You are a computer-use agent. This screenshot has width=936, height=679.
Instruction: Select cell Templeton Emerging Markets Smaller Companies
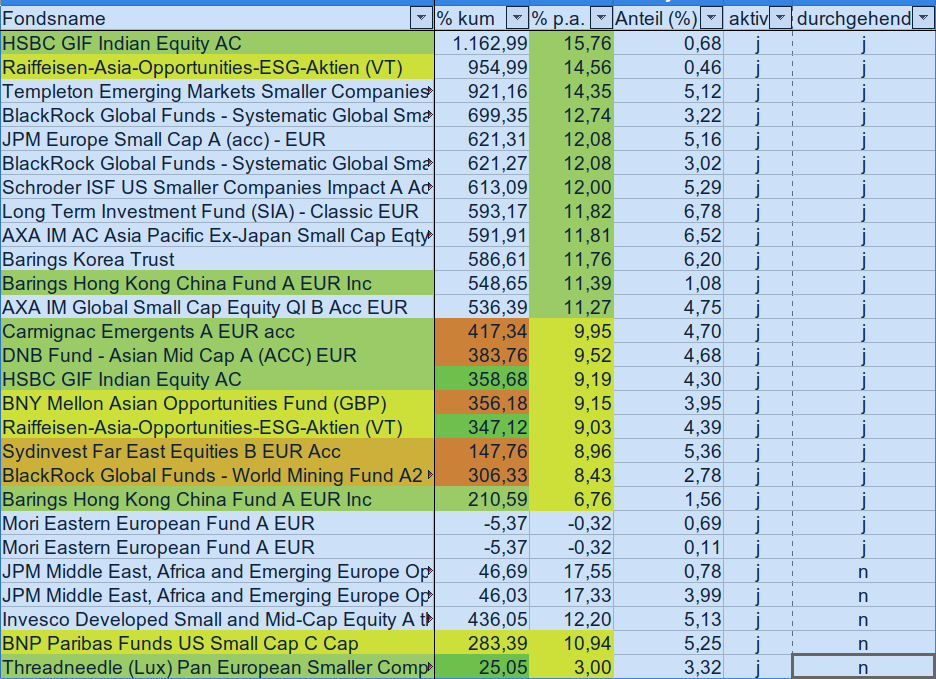point(217,91)
